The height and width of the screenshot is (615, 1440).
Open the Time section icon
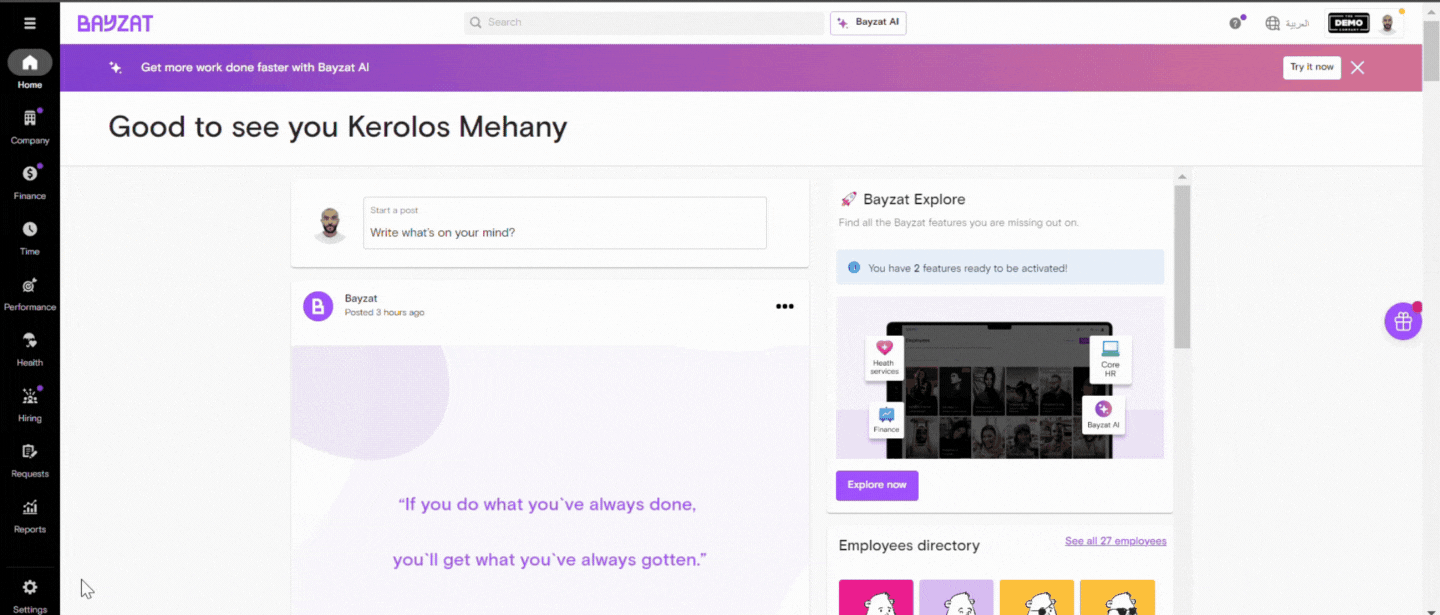click(30, 229)
